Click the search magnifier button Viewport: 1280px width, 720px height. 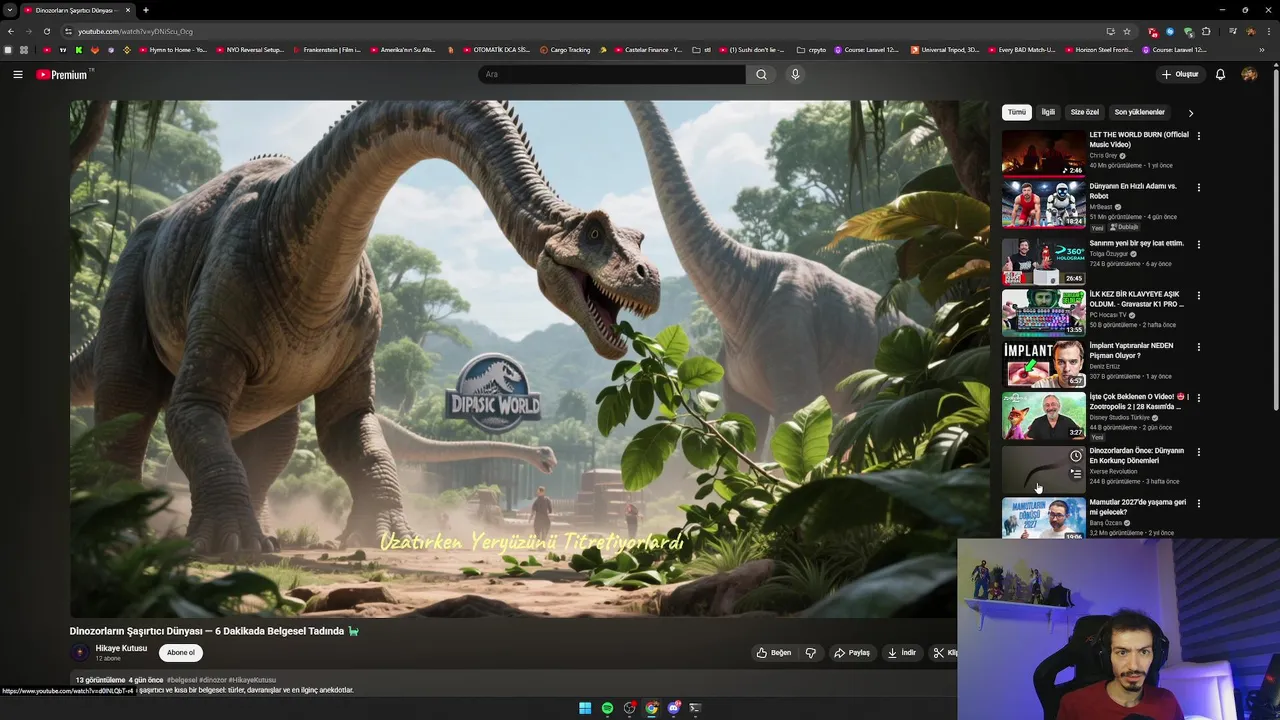(761, 74)
